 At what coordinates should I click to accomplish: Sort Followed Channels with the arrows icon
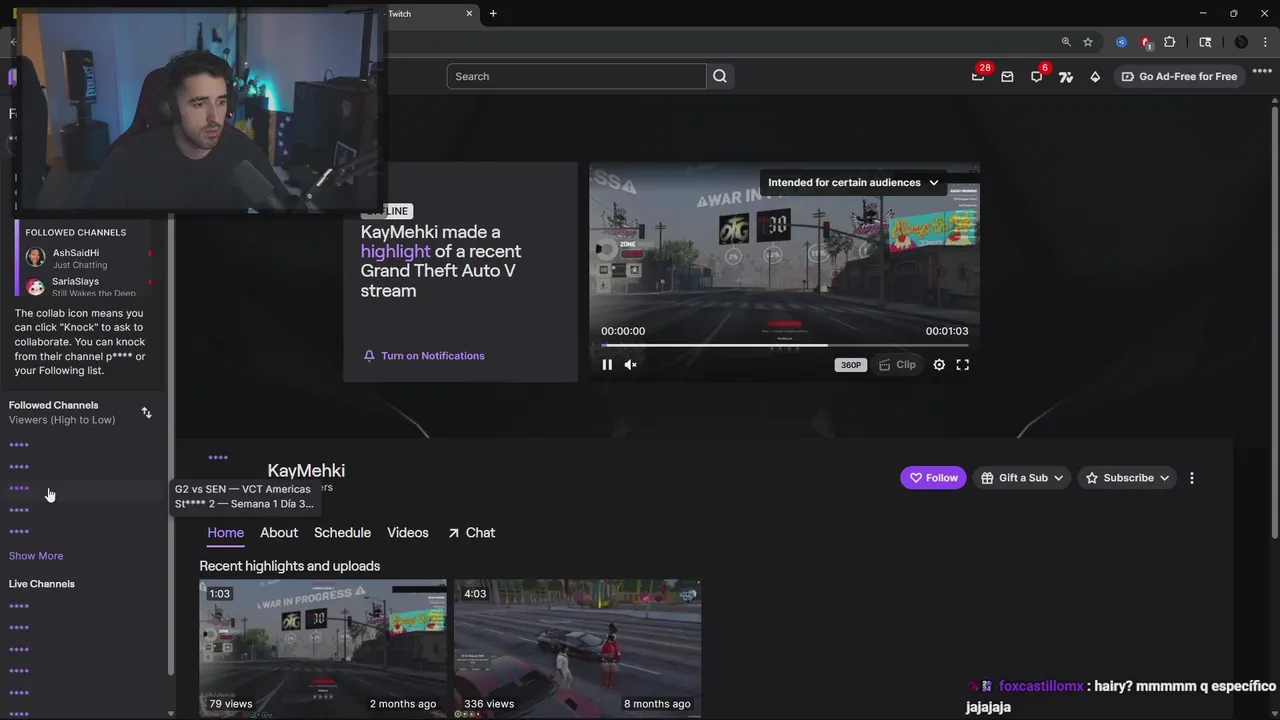click(x=146, y=413)
